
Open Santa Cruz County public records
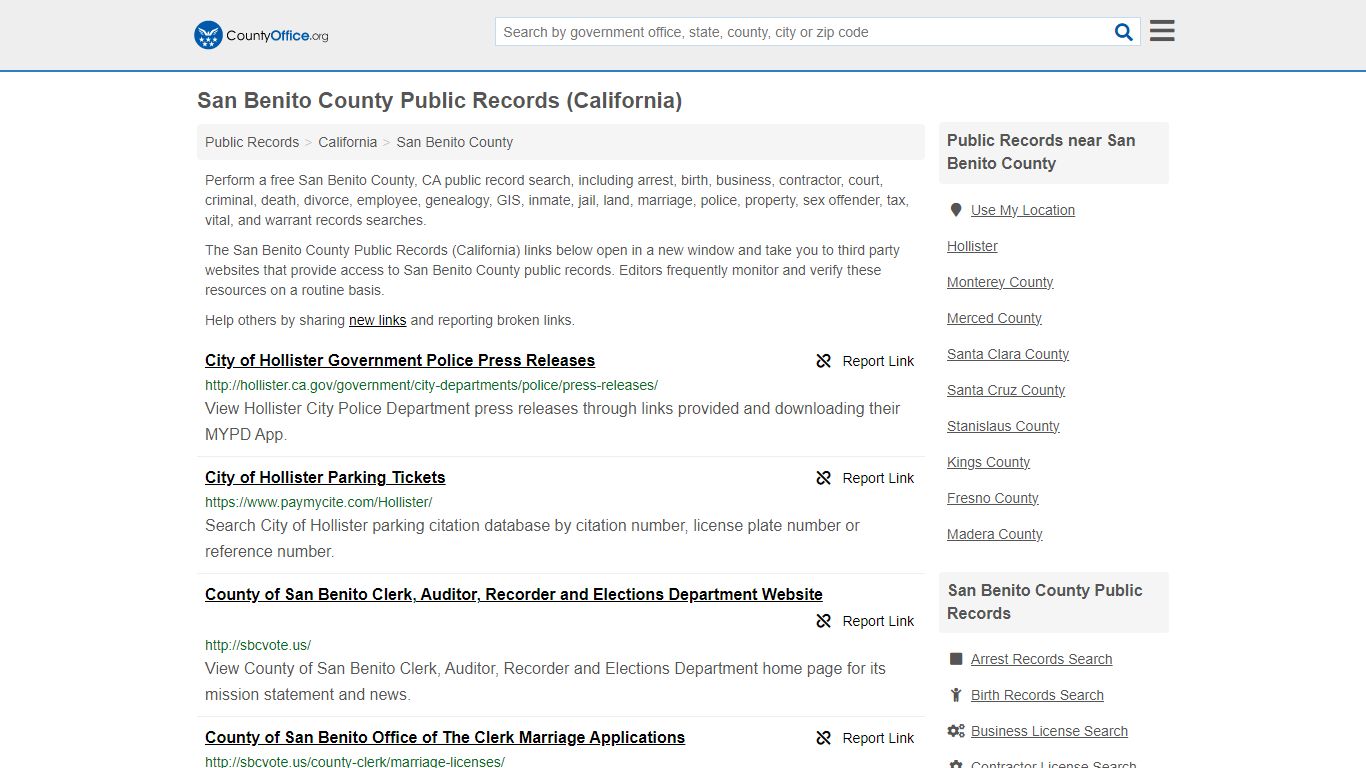pos(1006,390)
